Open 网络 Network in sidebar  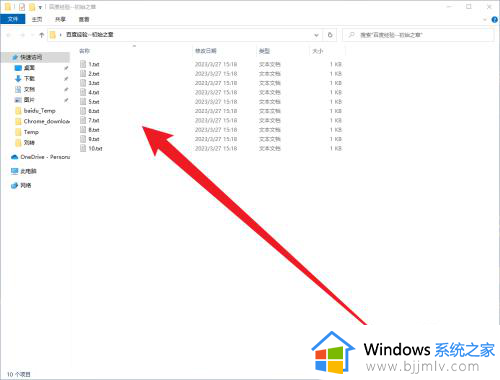click(26, 185)
